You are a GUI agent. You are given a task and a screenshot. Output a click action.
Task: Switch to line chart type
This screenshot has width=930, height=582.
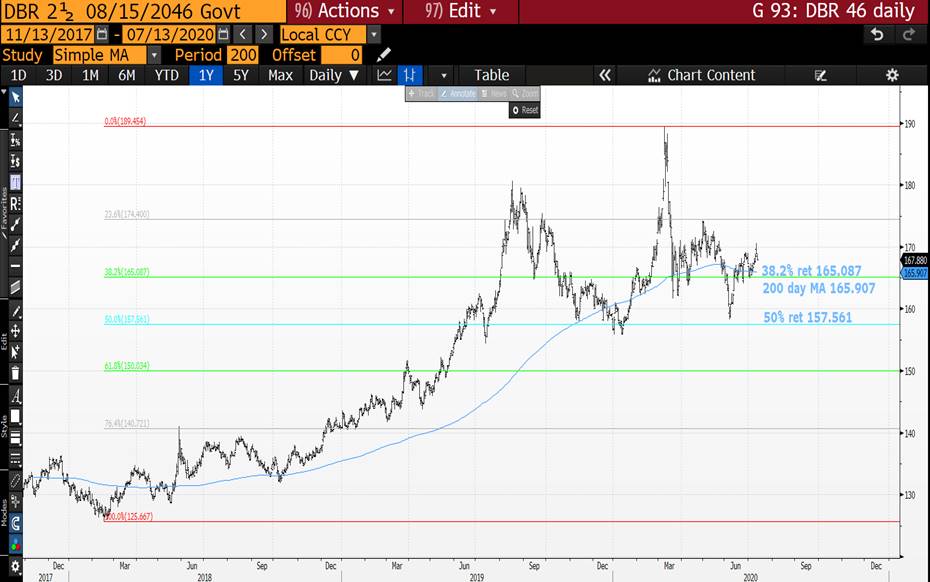385,75
